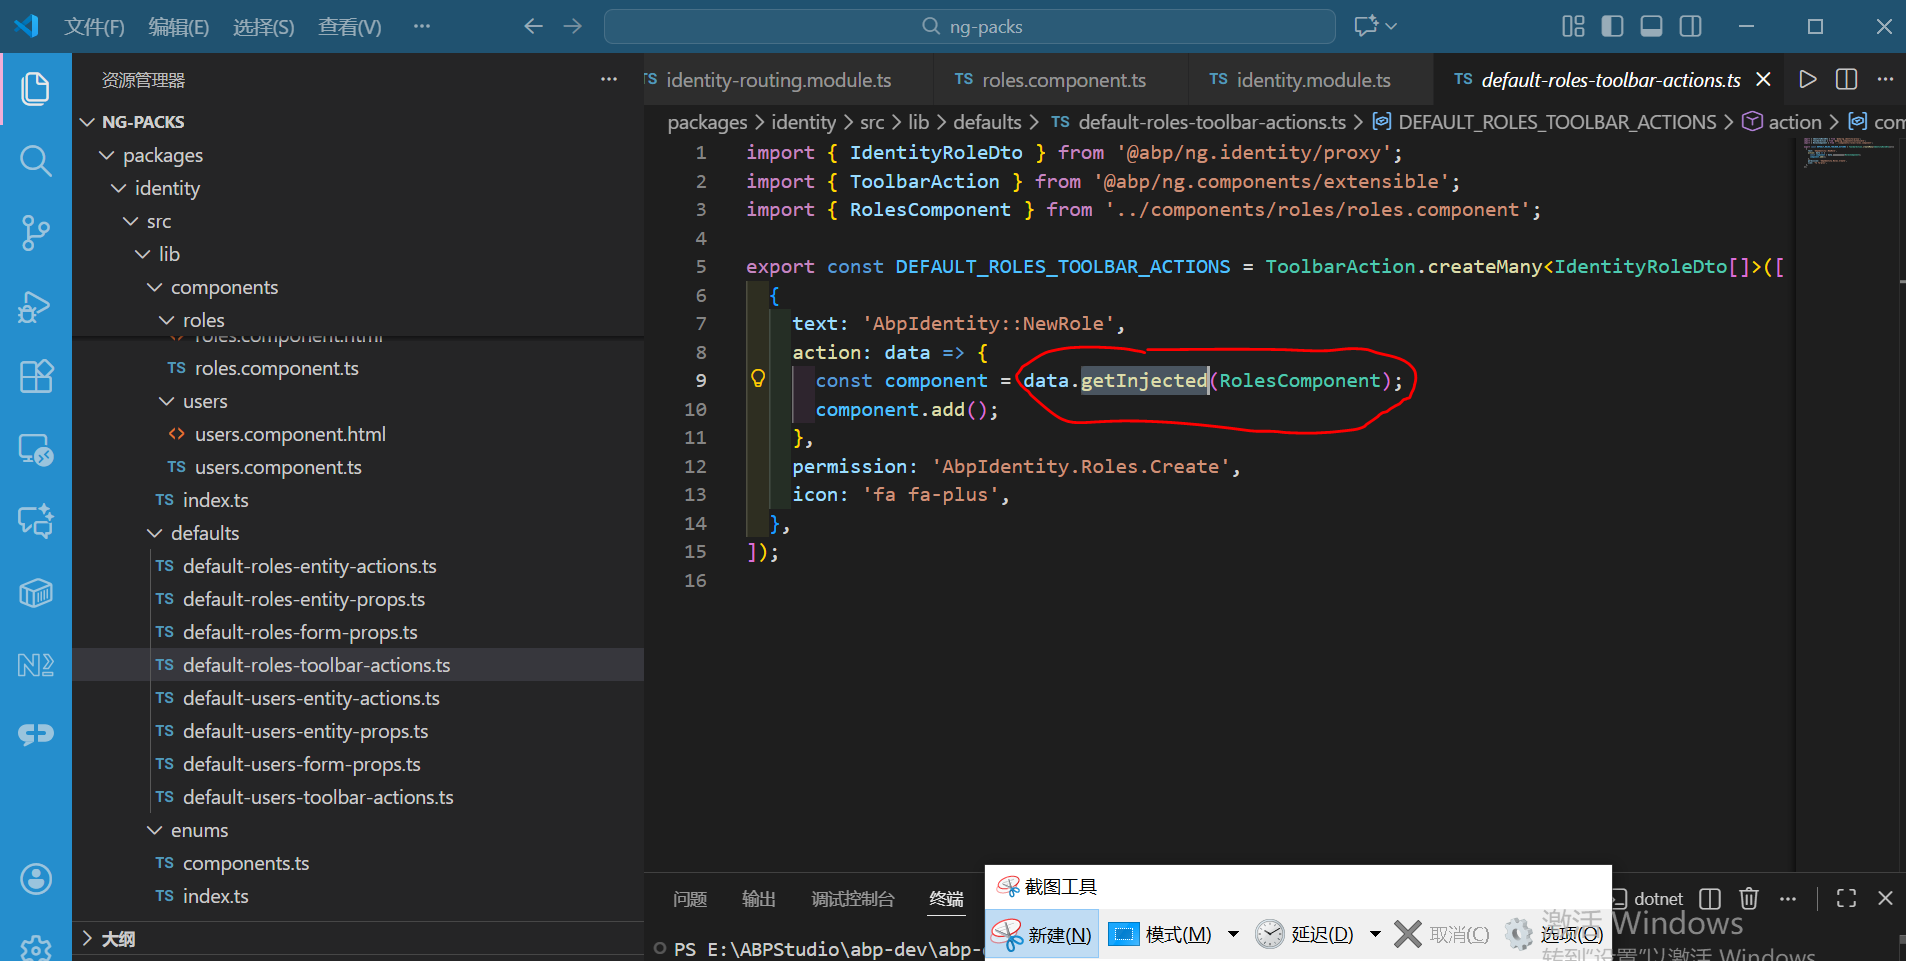Toggle the primary side bar visibility
1906x961 pixels.
click(x=1612, y=26)
